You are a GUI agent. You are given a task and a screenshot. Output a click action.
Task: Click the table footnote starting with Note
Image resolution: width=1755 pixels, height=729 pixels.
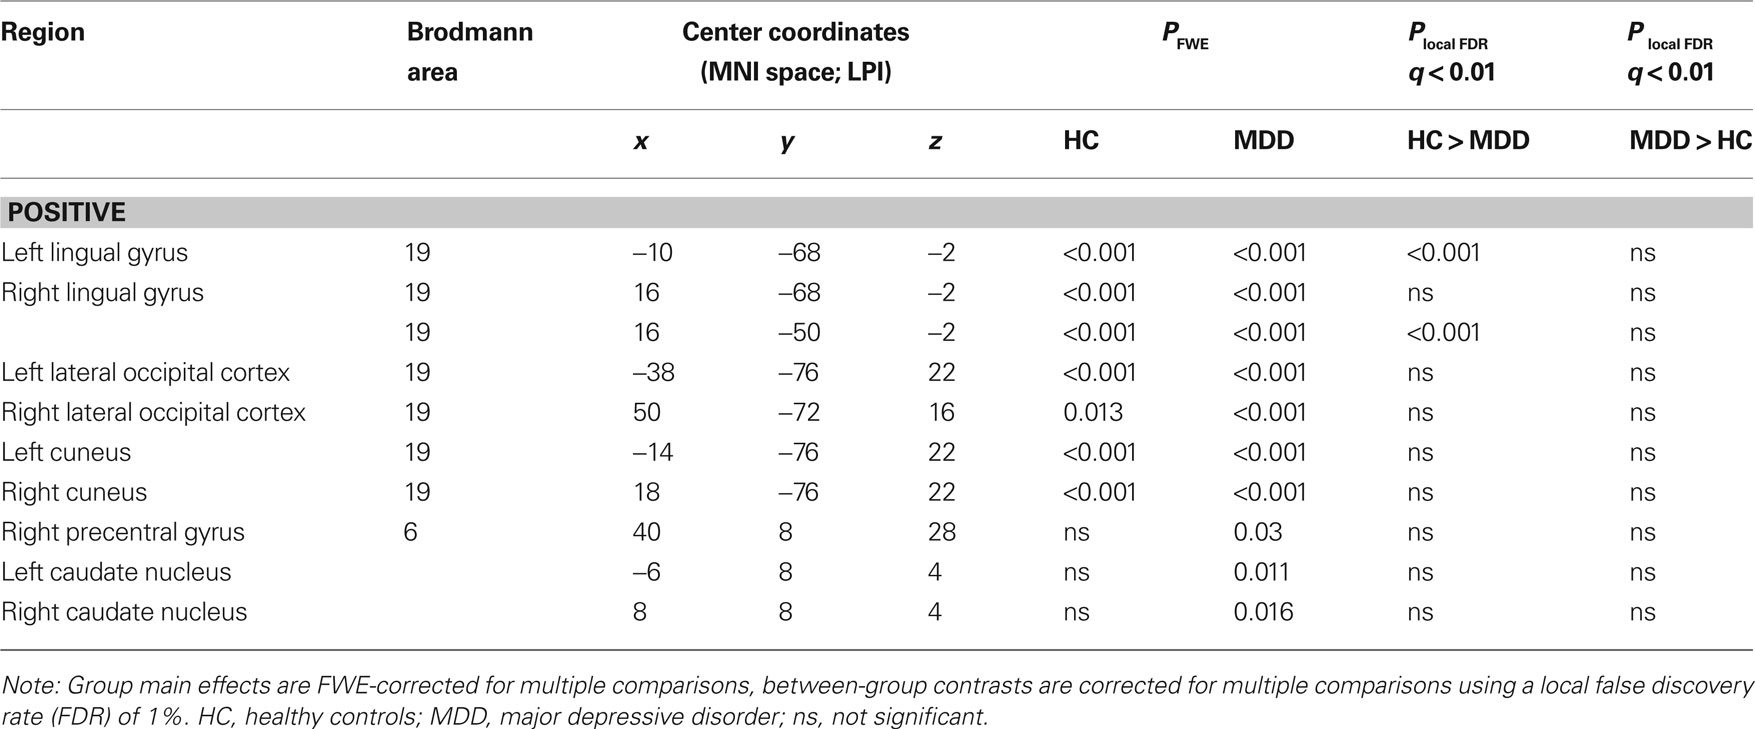coord(876,700)
